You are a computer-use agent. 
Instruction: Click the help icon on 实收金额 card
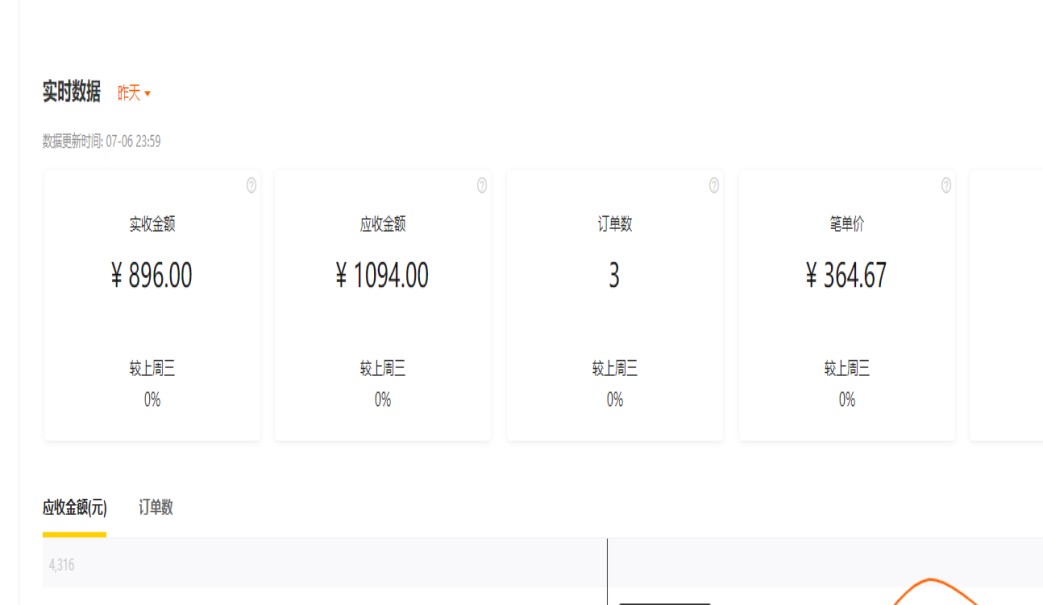pos(251,185)
